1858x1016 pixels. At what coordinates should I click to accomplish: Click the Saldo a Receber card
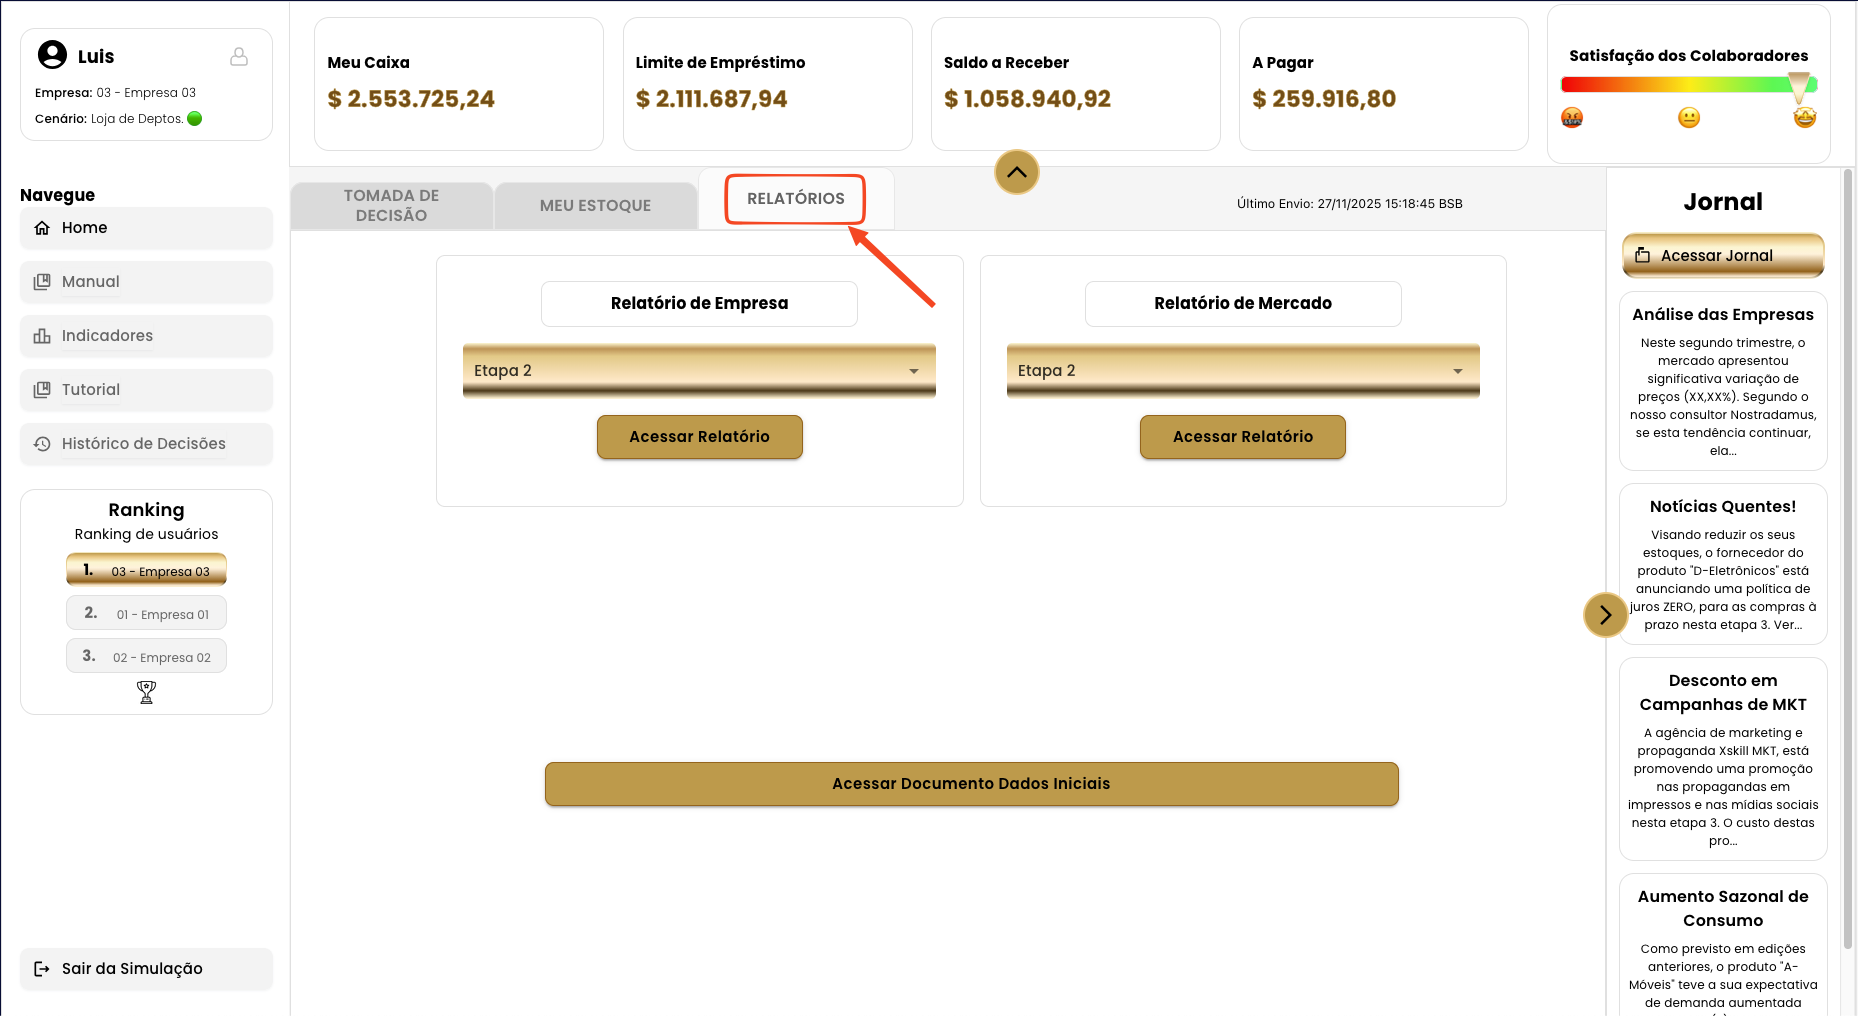1076,84
